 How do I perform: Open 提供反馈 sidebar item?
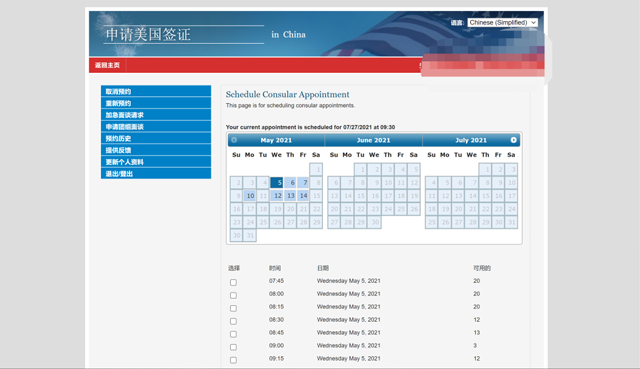[x=156, y=150]
